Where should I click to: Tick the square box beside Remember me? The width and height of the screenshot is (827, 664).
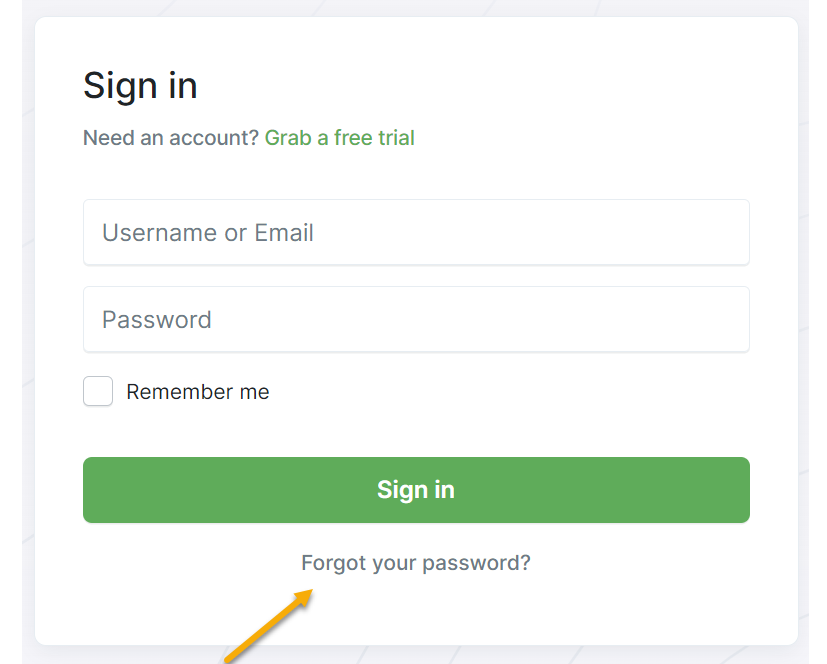click(x=98, y=392)
